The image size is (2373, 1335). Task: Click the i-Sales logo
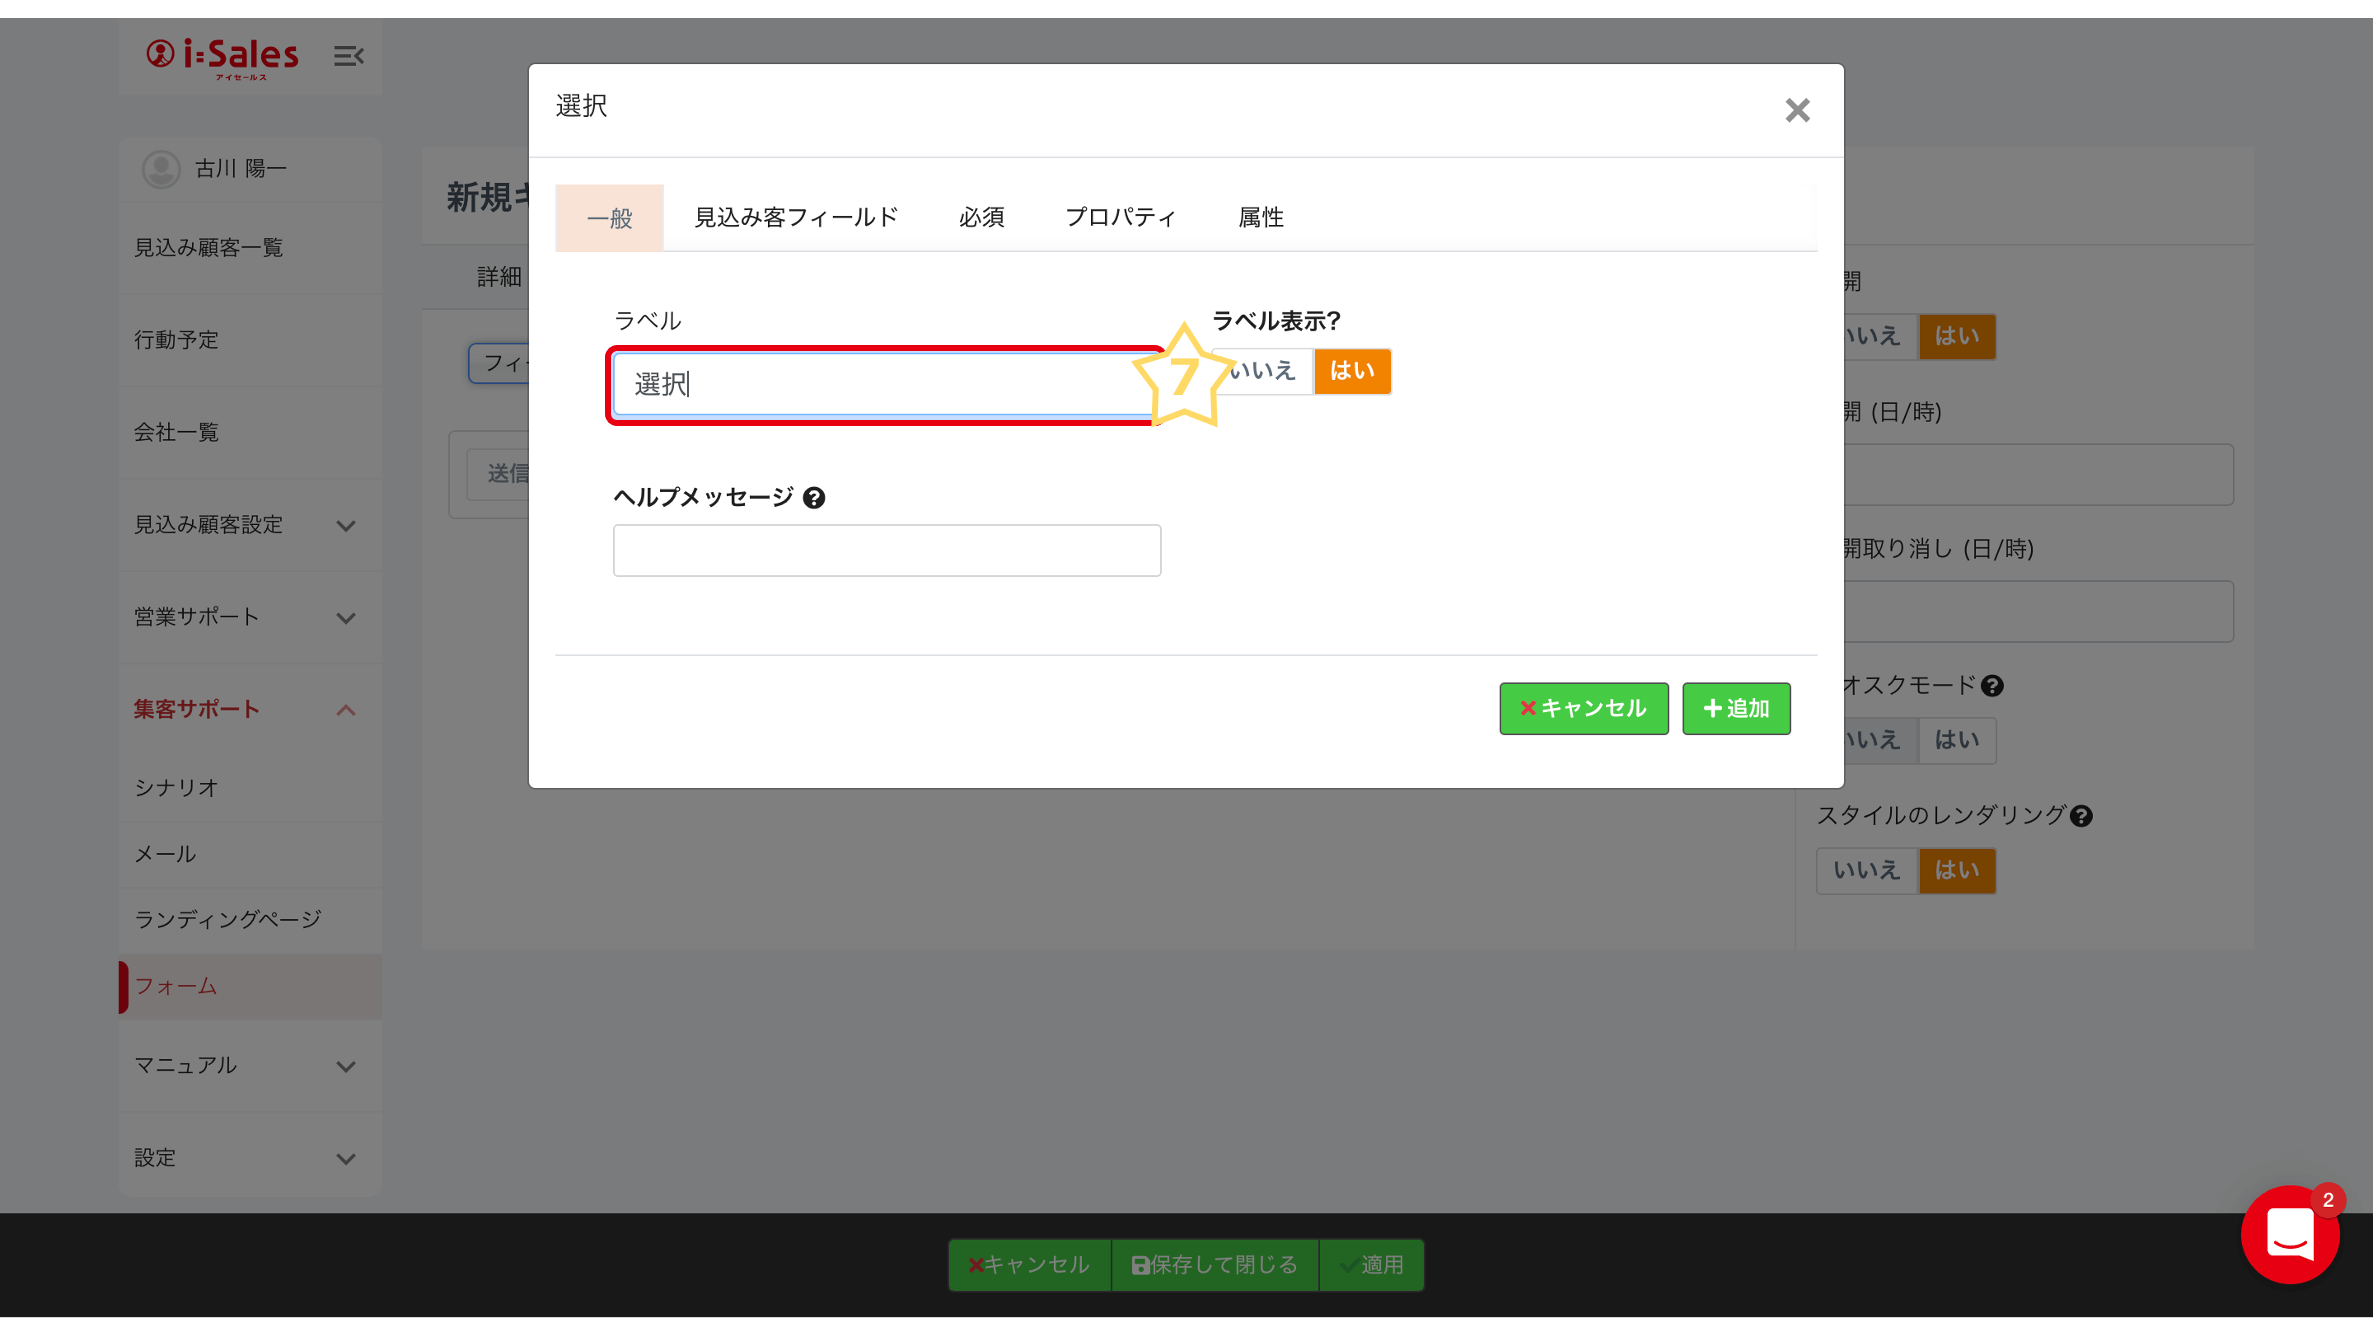tap(223, 57)
